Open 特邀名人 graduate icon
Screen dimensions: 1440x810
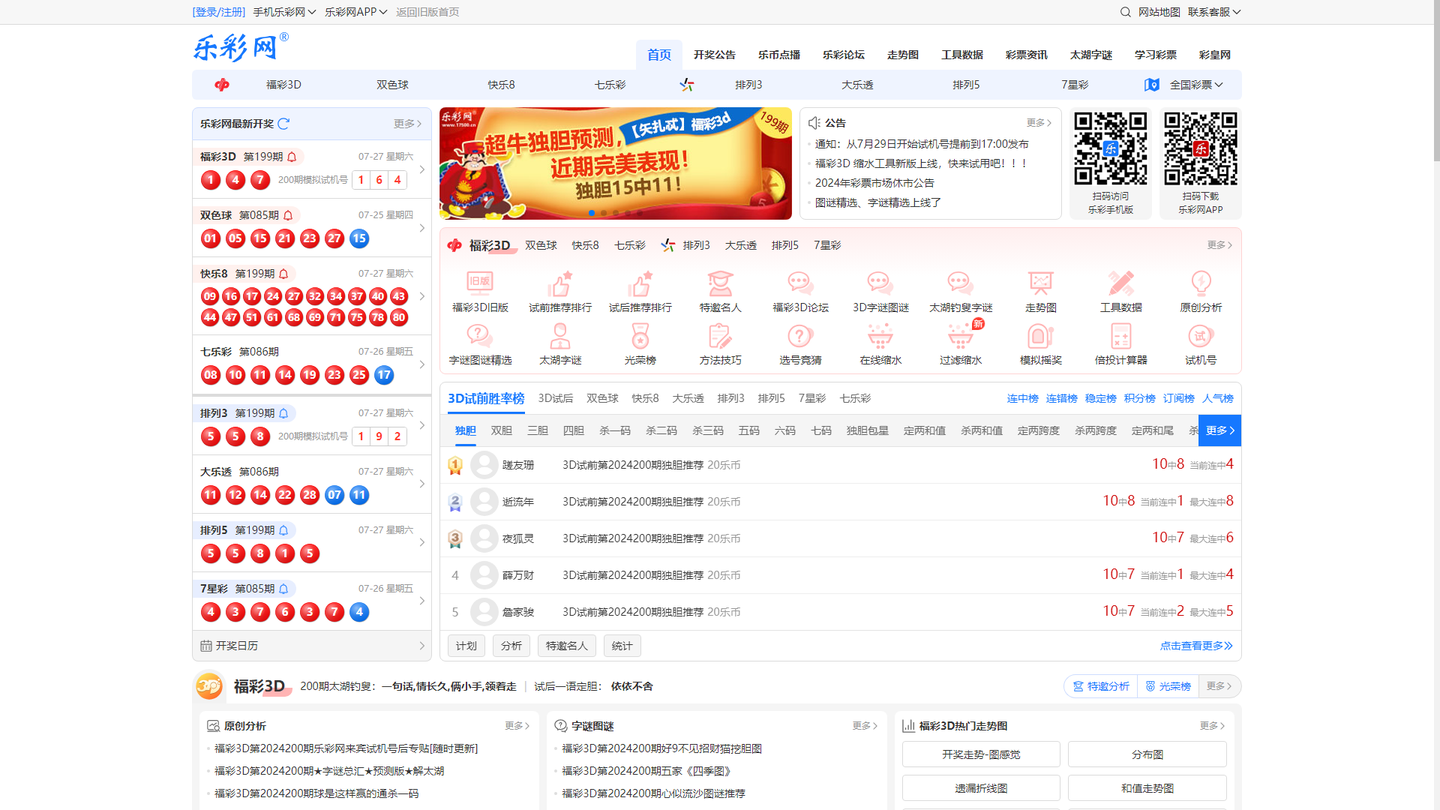[720, 283]
